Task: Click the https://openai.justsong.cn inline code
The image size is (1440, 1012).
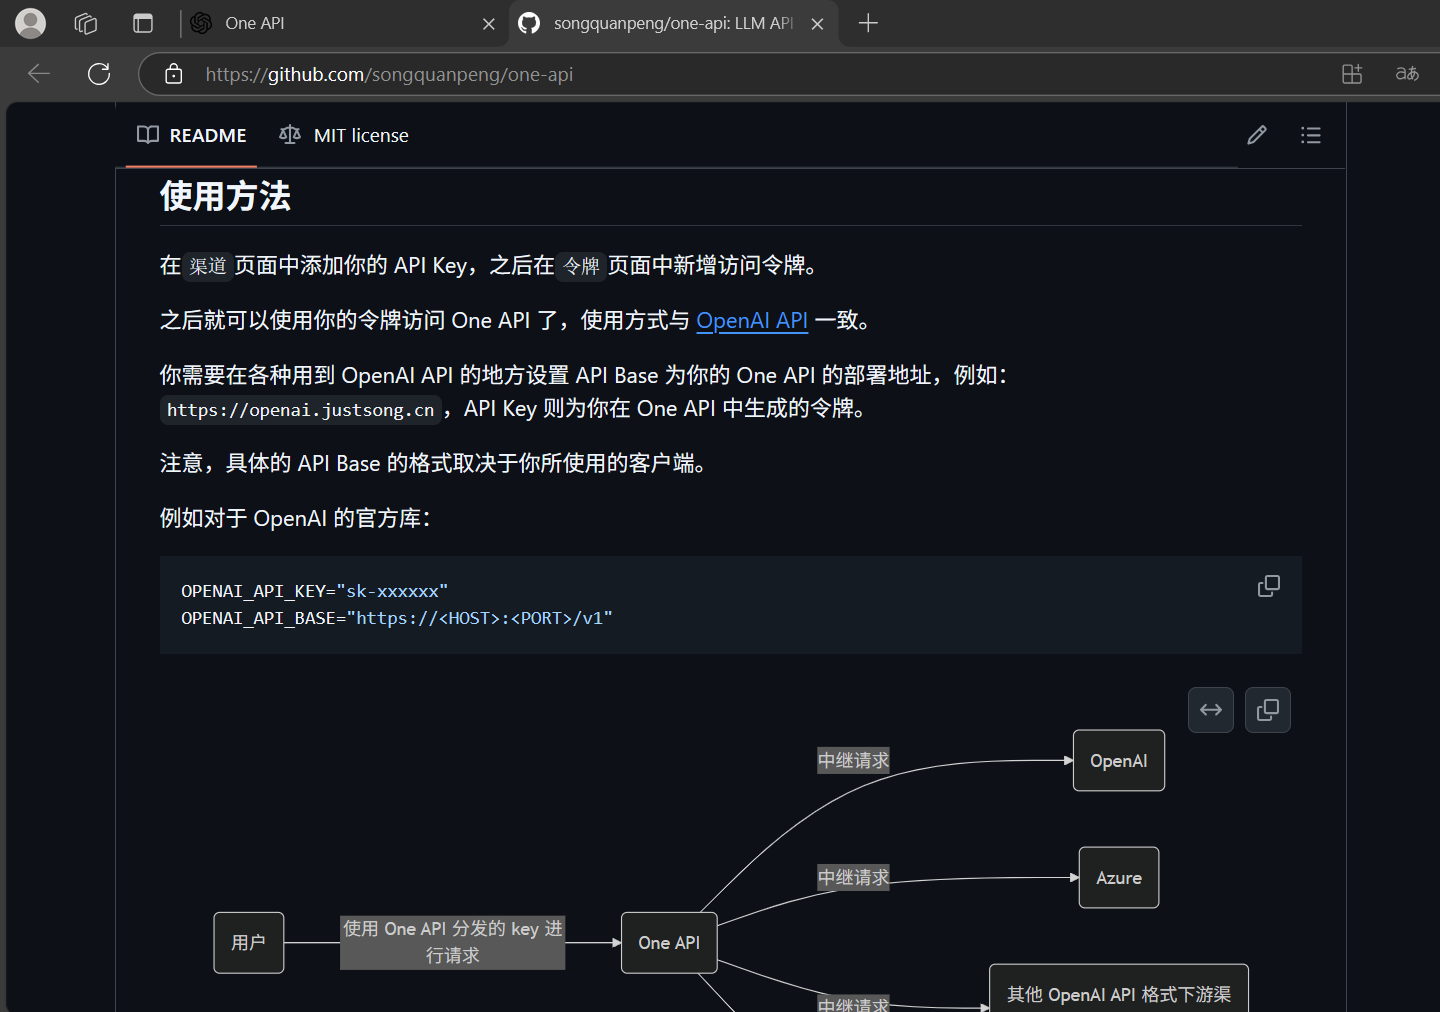Action: click(x=300, y=410)
